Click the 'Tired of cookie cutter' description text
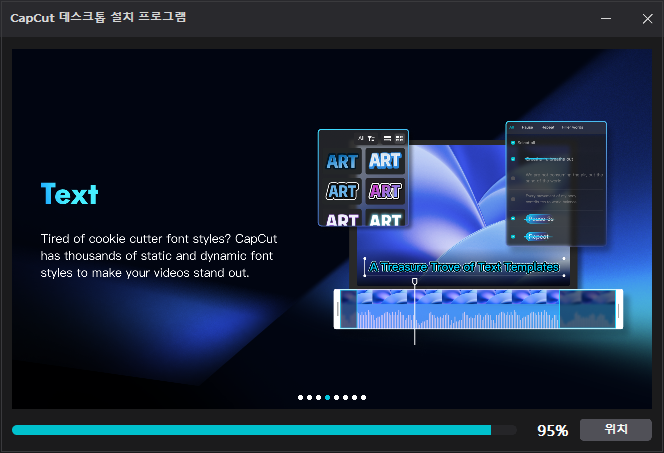This screenshot has width=664, height=453. pos(159,256)
